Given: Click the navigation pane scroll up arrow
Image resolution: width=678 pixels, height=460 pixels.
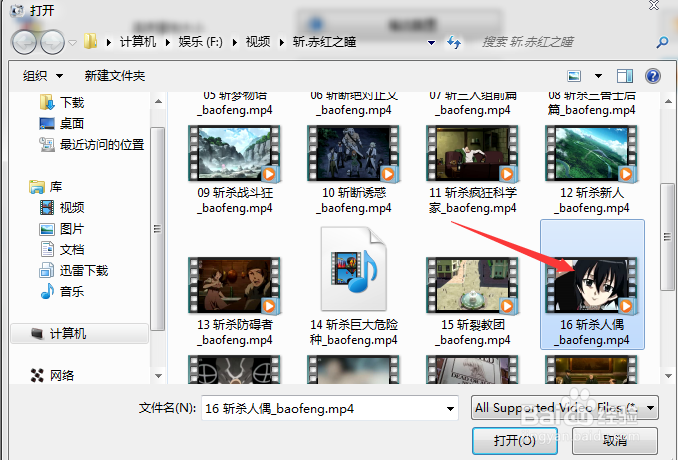Looking at the screenshot, I should point(158,102).
